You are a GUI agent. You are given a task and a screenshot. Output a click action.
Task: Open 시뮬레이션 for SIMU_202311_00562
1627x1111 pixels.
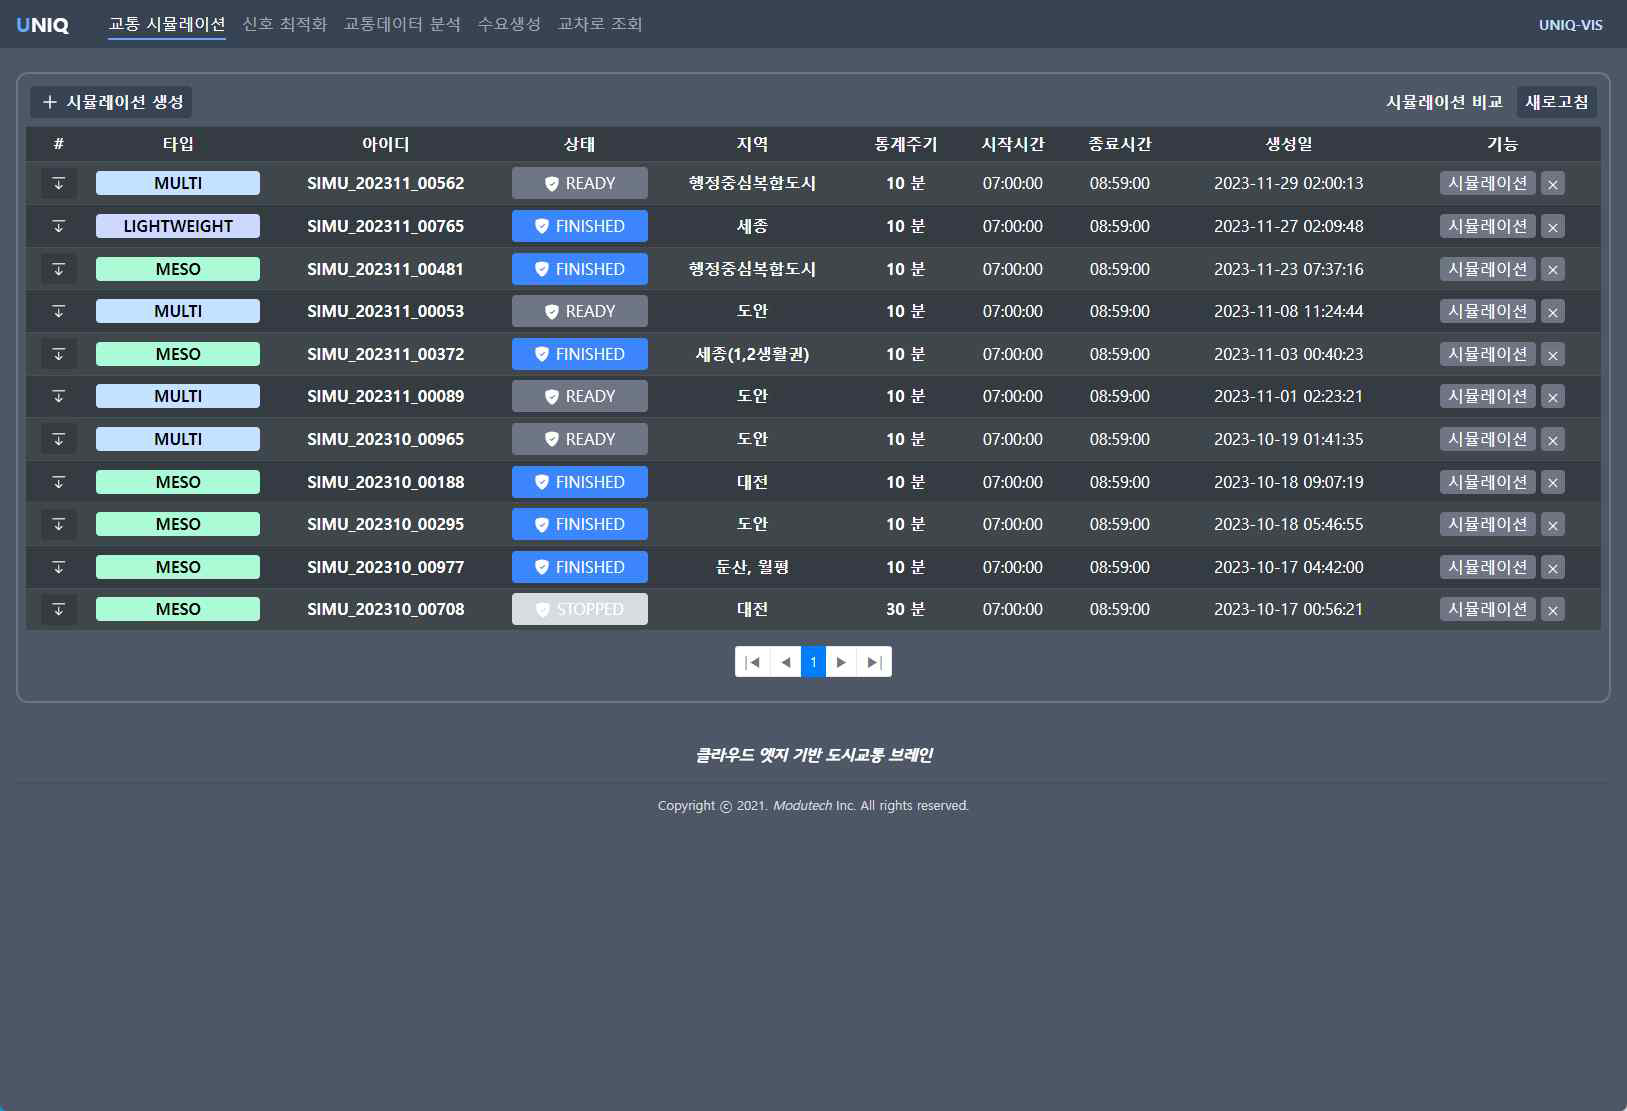1488,183
